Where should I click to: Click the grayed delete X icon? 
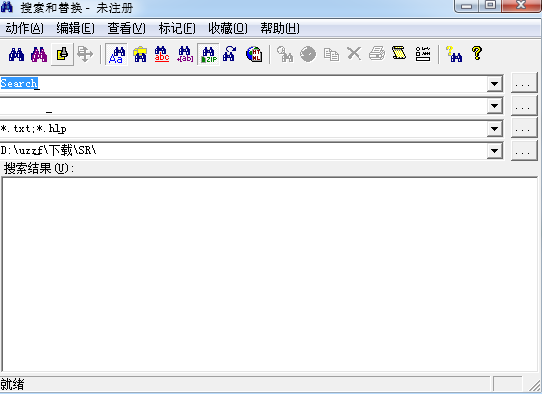click(x=354, y=54)
